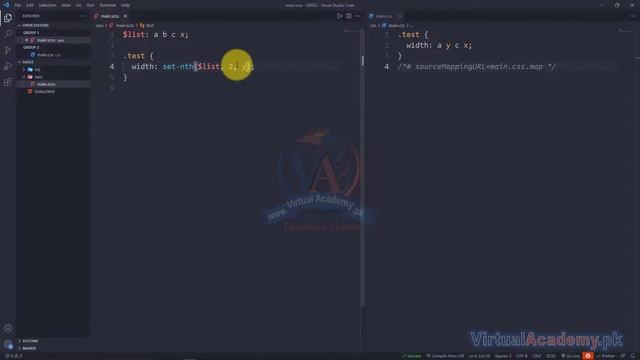Viewport: 640px width, 360px height.
Task: Click Compile Hero status bar item
Action: pyautogui.click(x=445, y=356)
